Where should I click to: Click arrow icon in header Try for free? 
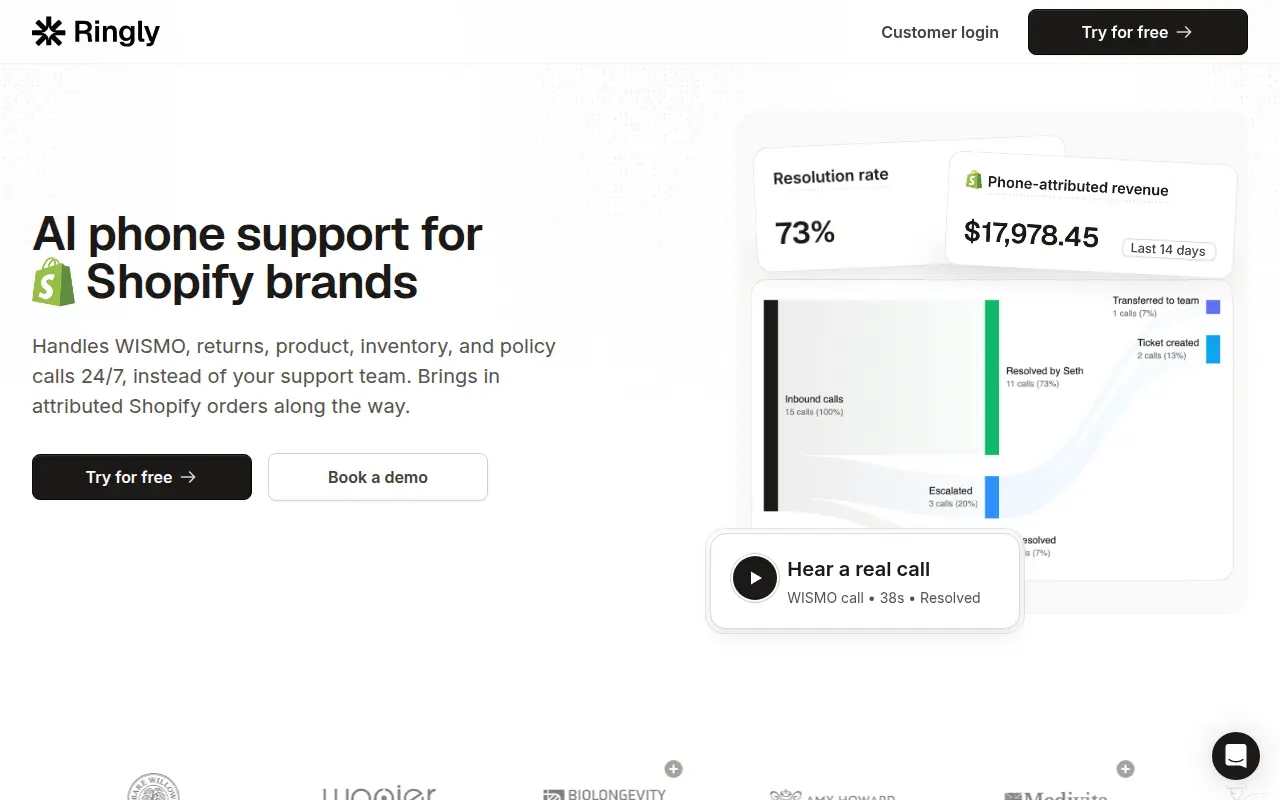[x=1185, y=32]
